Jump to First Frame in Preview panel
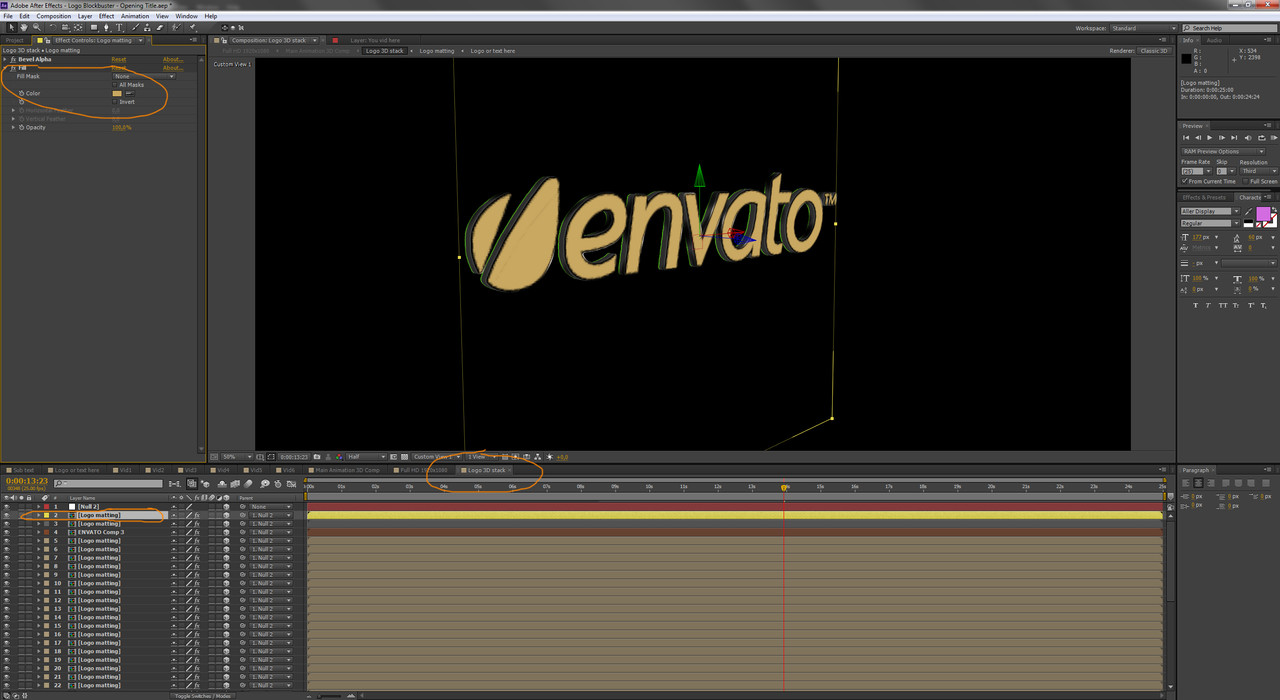 1186,138
